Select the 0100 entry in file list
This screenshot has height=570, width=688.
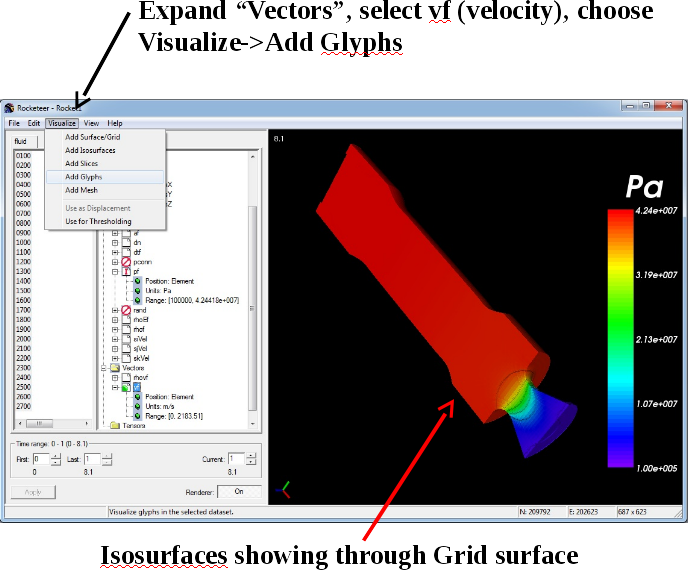click(23, 155)
